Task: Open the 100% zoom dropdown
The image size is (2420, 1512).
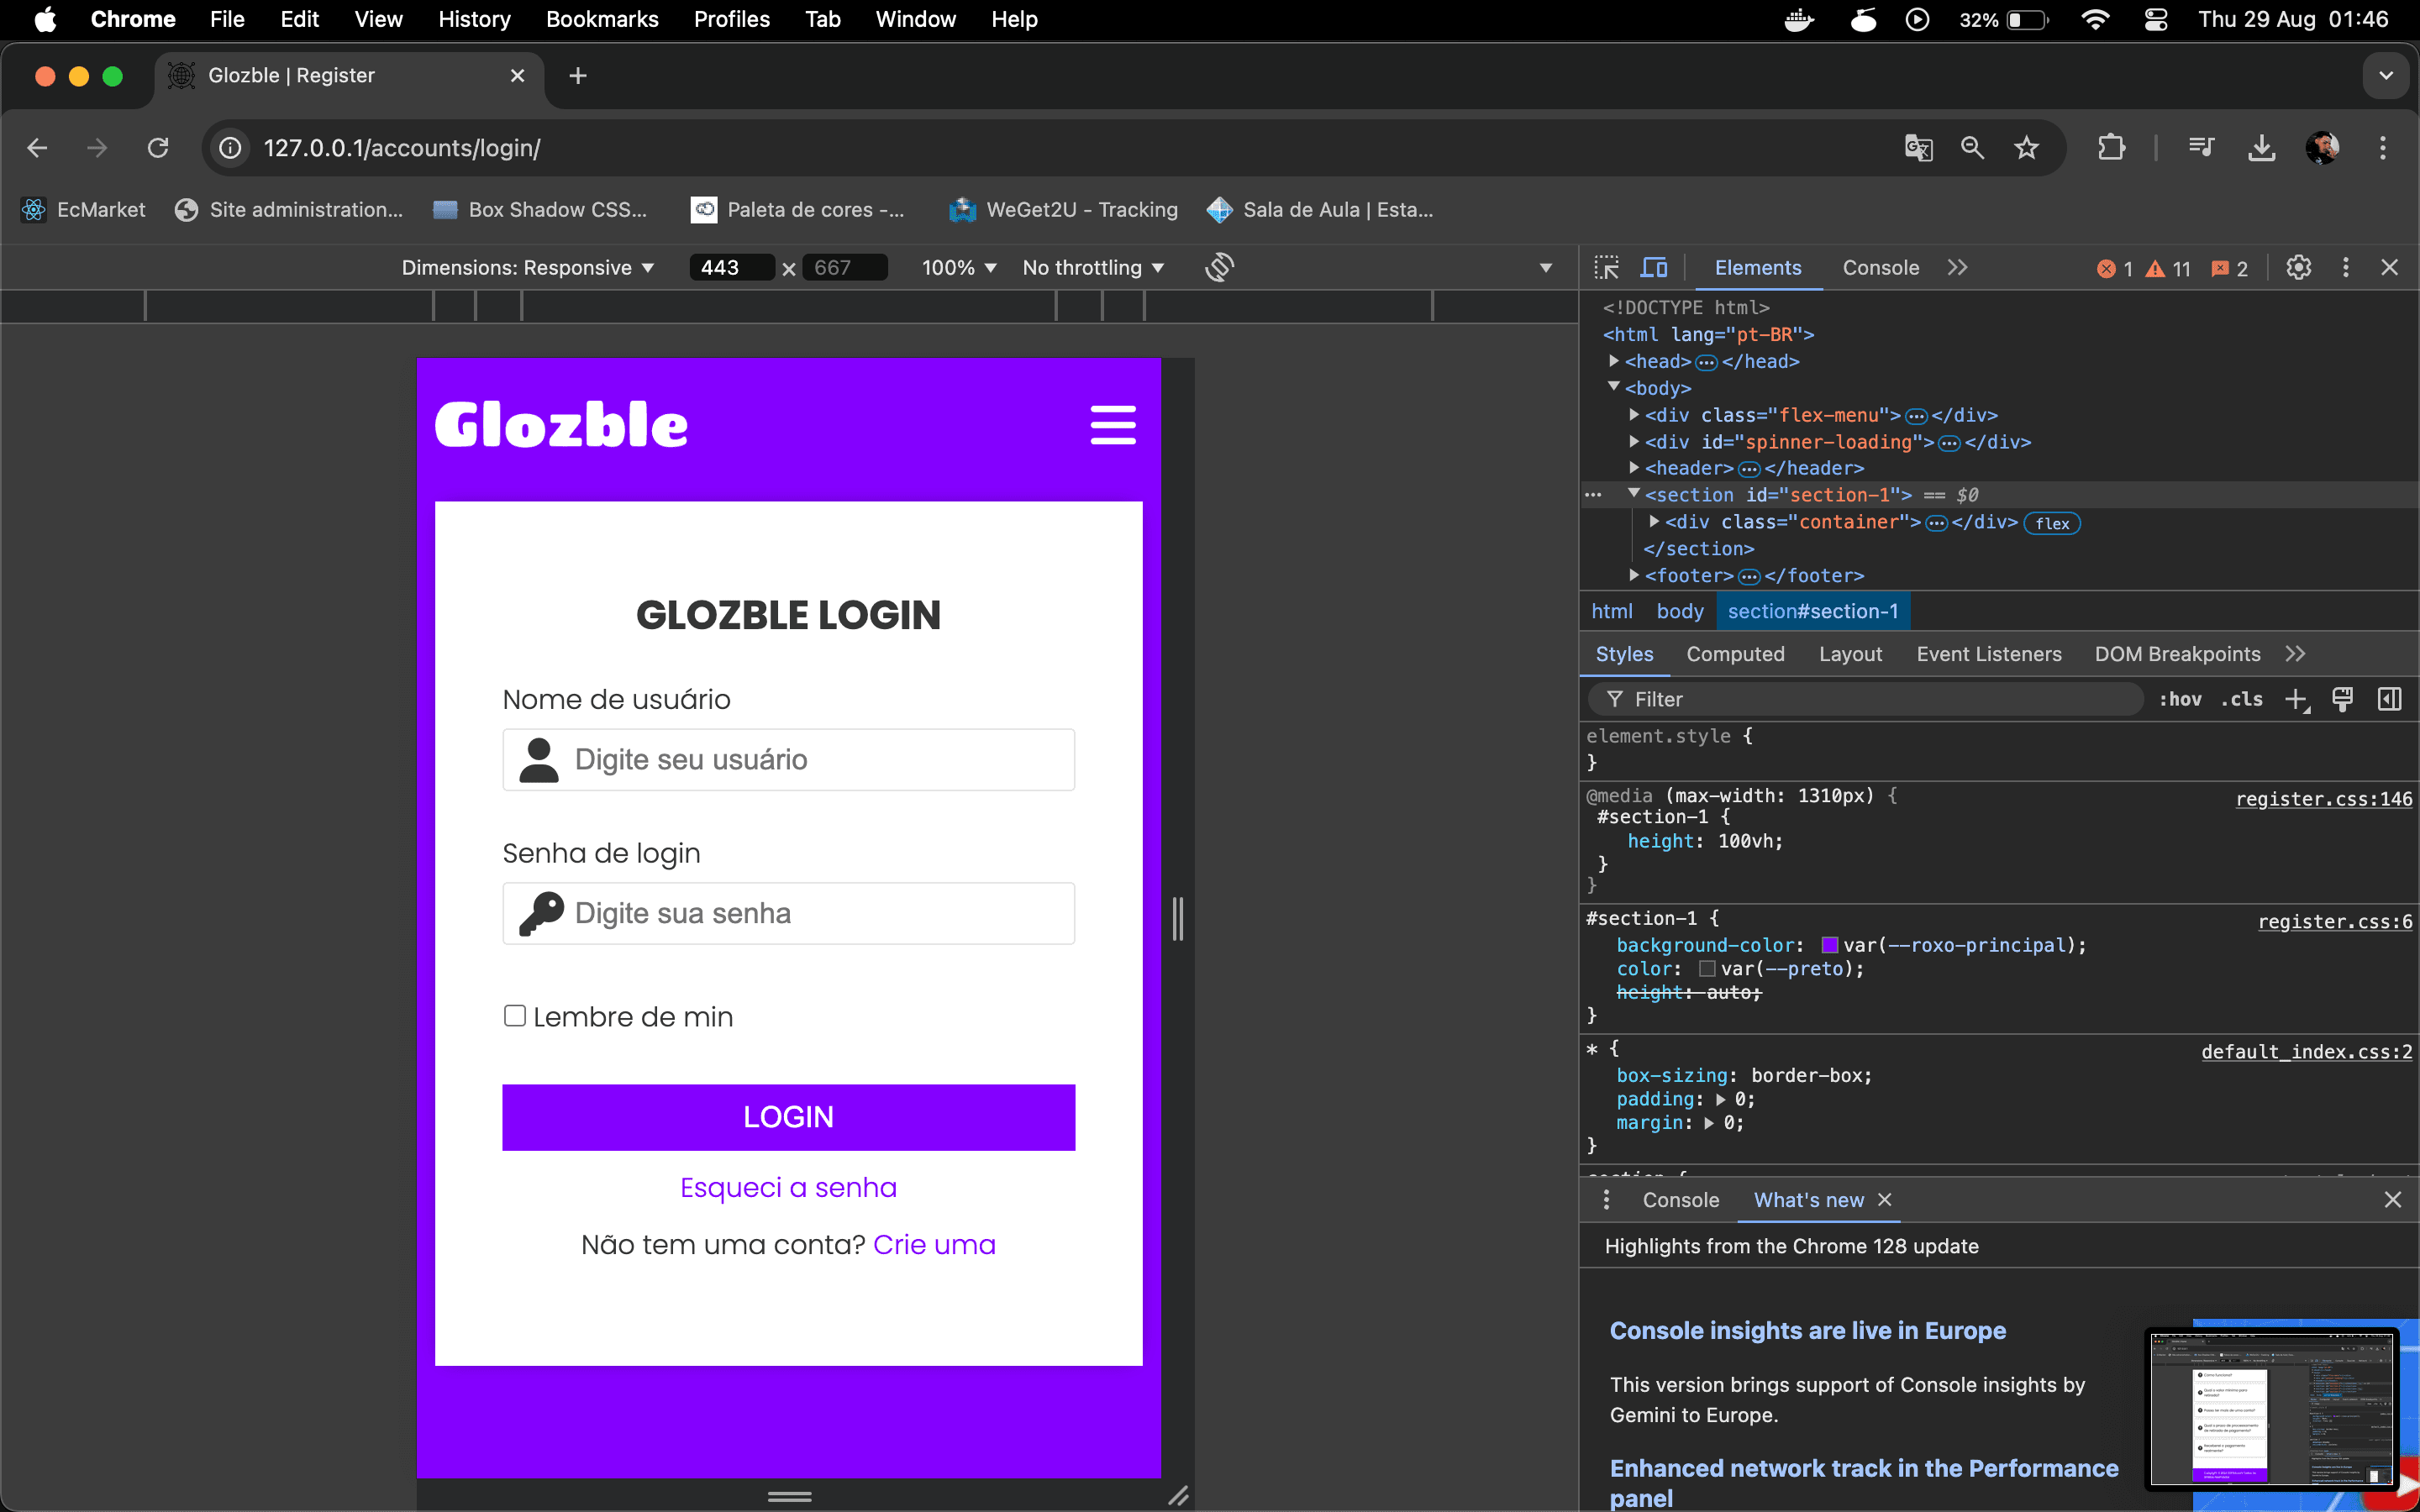Action: click(959, 268)
